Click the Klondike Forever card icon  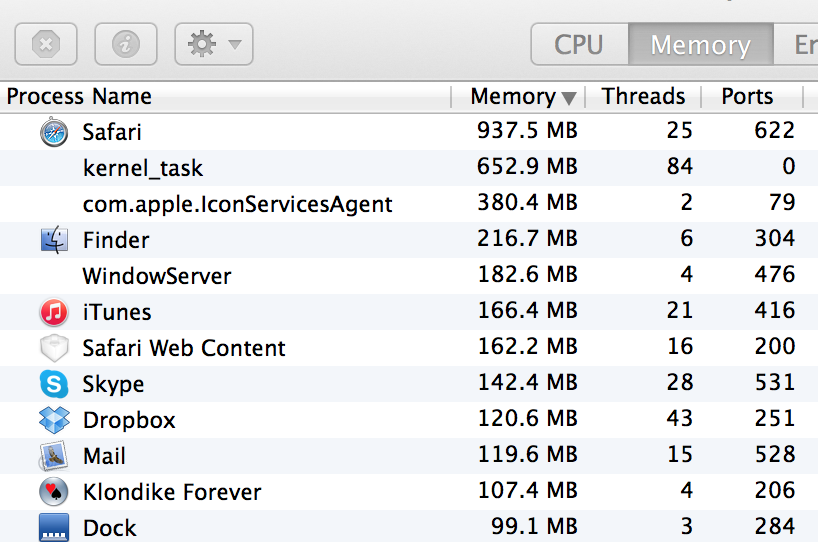tap(54, 492)
